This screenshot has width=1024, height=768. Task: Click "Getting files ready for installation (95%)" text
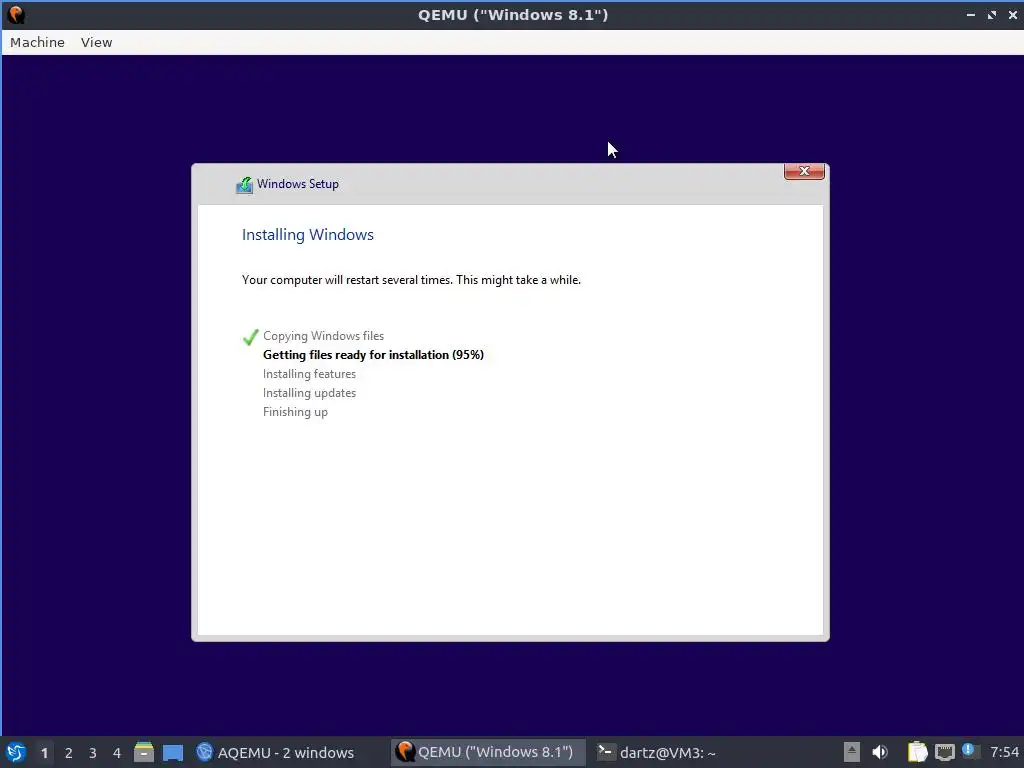(x=373, y=355)
